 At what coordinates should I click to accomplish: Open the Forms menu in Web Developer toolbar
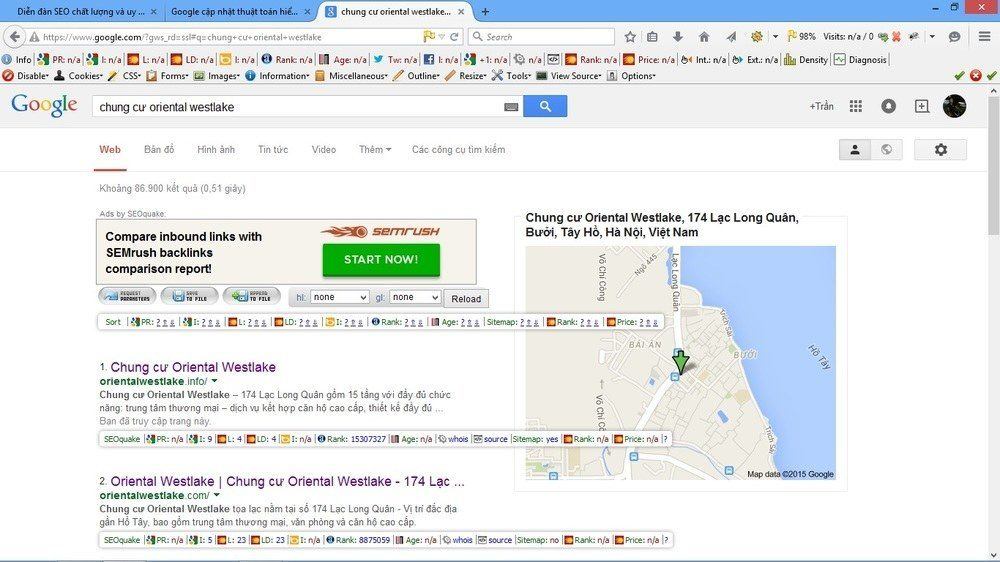pos(167,75)
